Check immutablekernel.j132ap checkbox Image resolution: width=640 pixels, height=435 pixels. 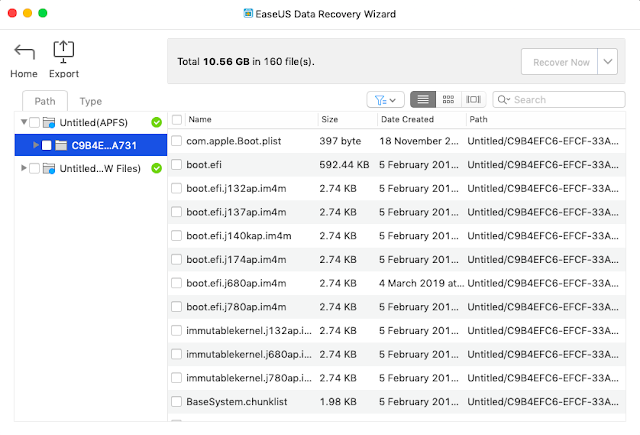176,330
